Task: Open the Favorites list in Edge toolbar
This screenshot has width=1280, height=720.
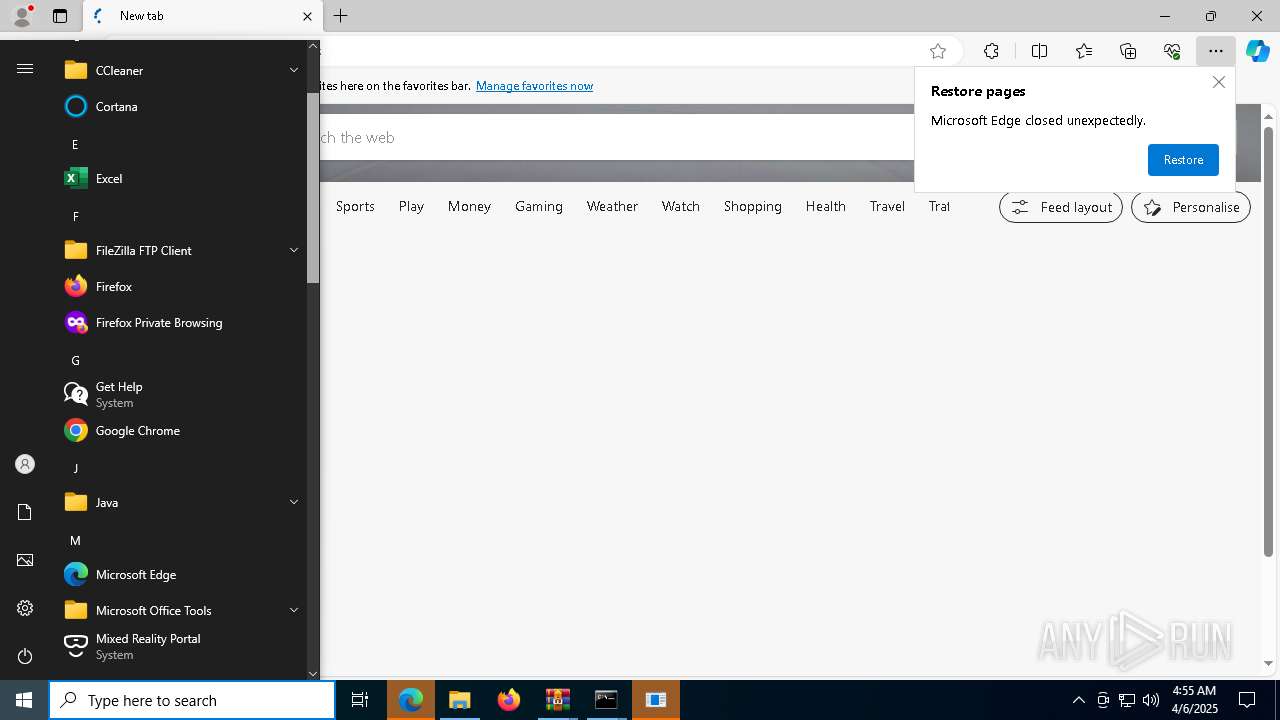Action: pyautogui.click(x=1084, y=51)
